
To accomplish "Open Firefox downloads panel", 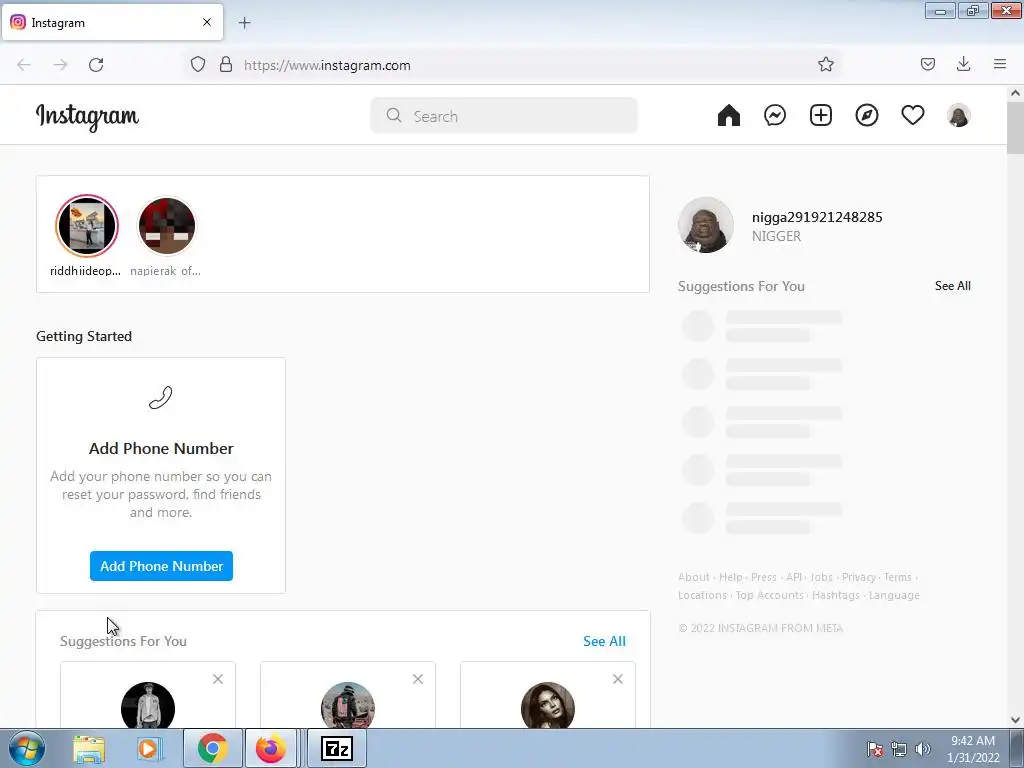I will tap(963, 64).
